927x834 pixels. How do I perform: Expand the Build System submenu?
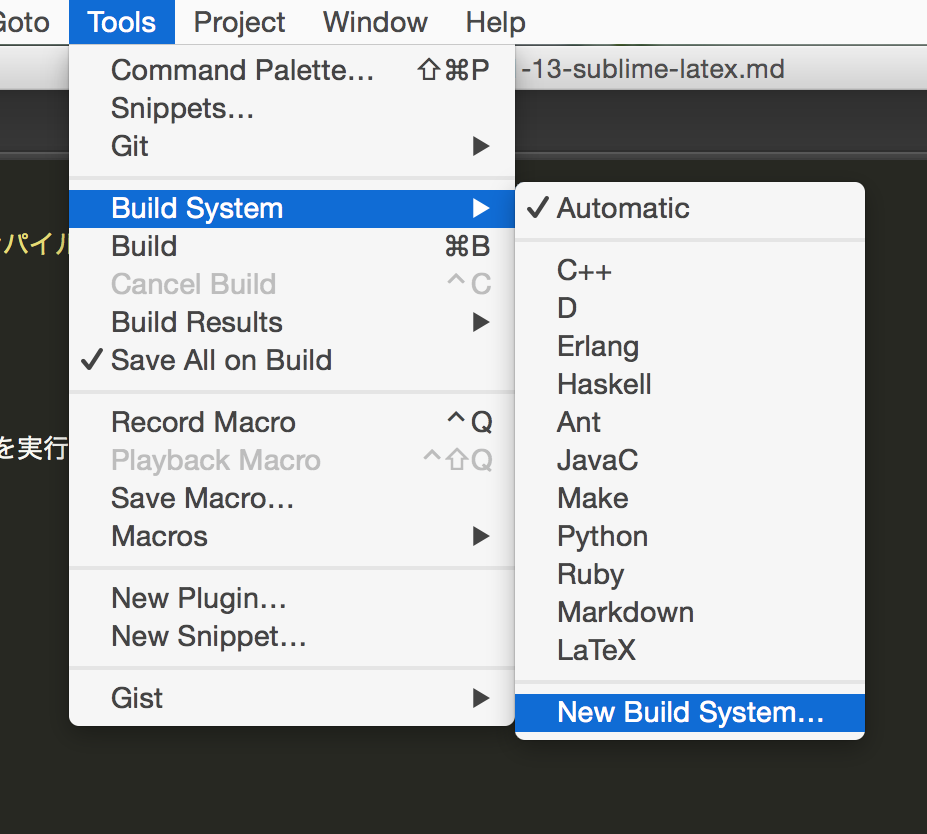pyautogui.click(x=291, y=209)
